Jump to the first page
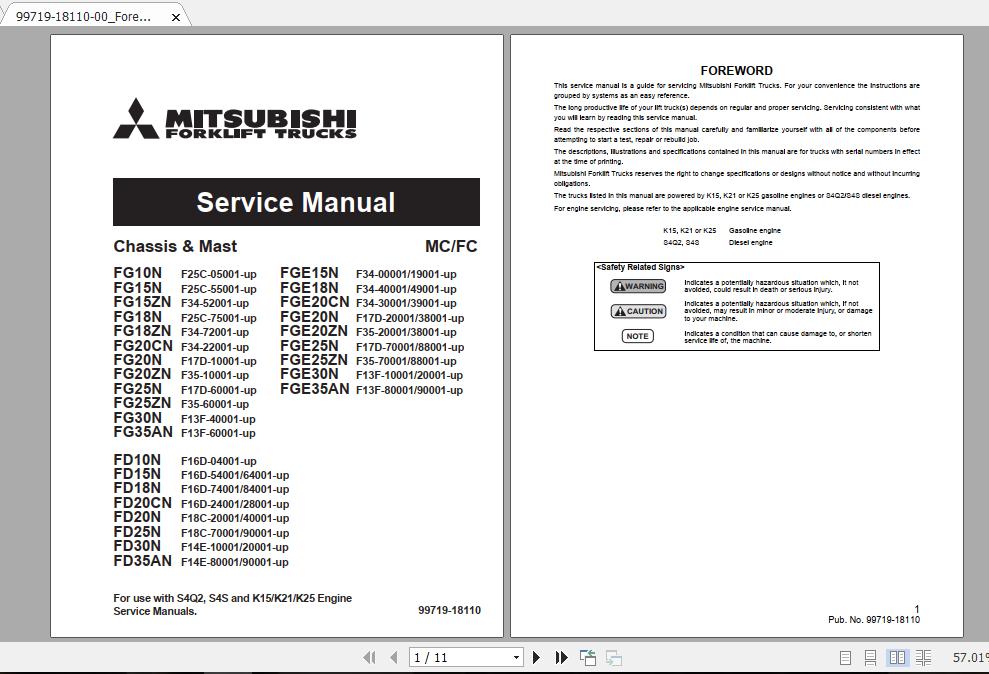The height and width of the screenshot is (674, 989). 370,658
